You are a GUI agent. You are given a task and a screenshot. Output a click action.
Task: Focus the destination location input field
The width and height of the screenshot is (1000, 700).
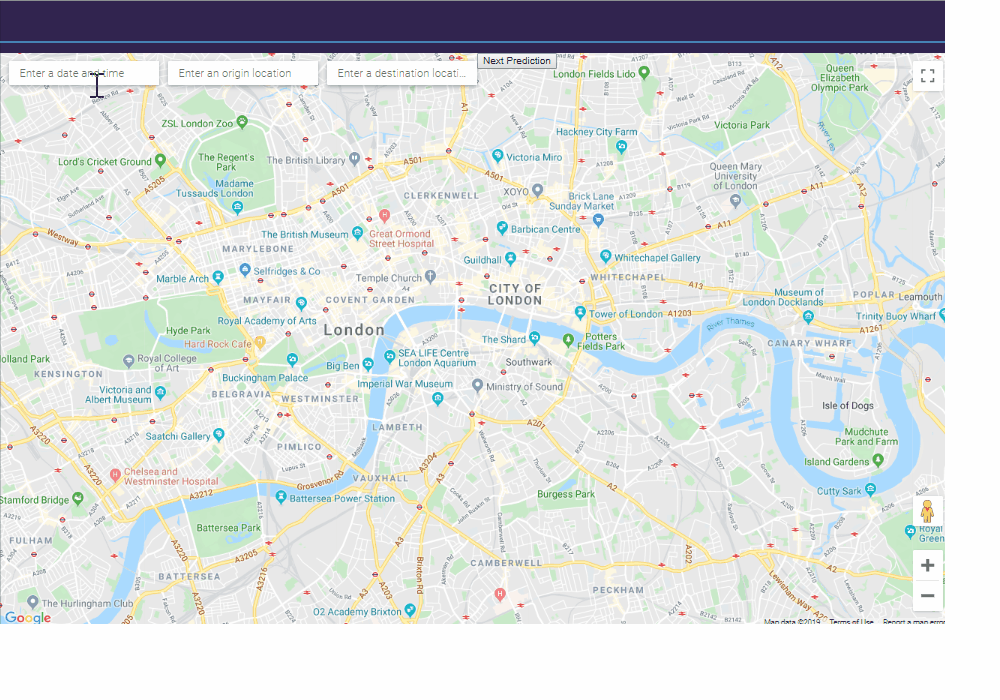point(402,73)
